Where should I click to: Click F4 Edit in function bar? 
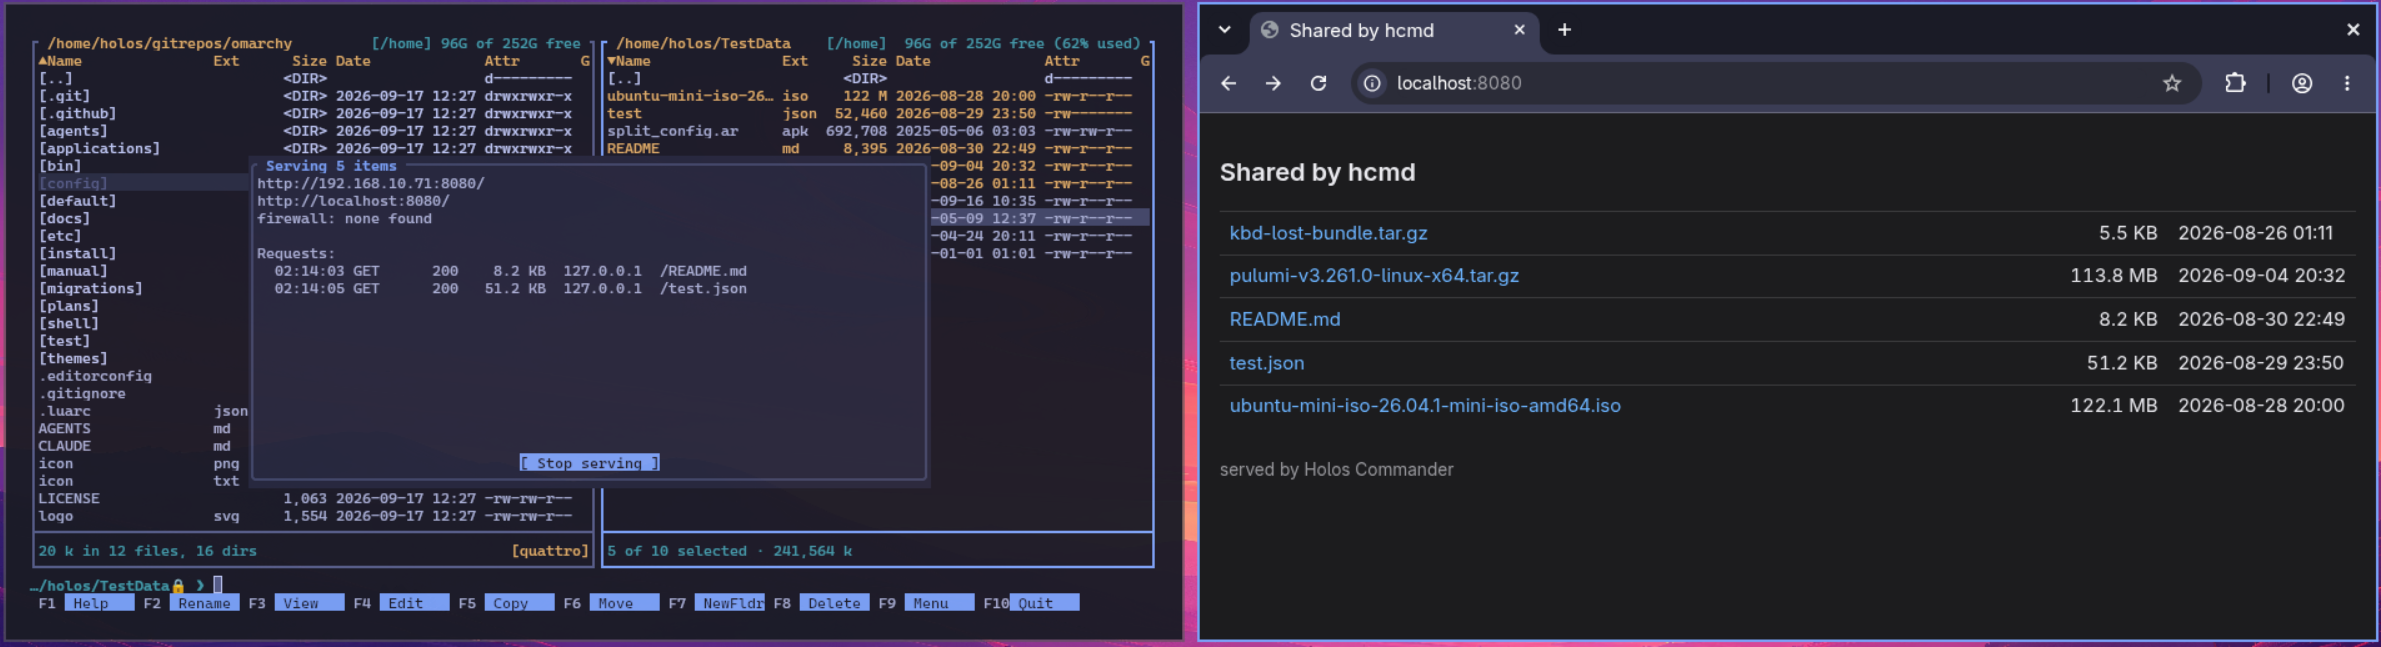[400, 603]
